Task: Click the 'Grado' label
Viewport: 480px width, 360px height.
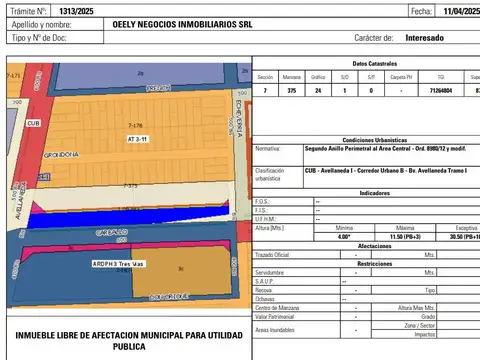Action: pos(428,317)
